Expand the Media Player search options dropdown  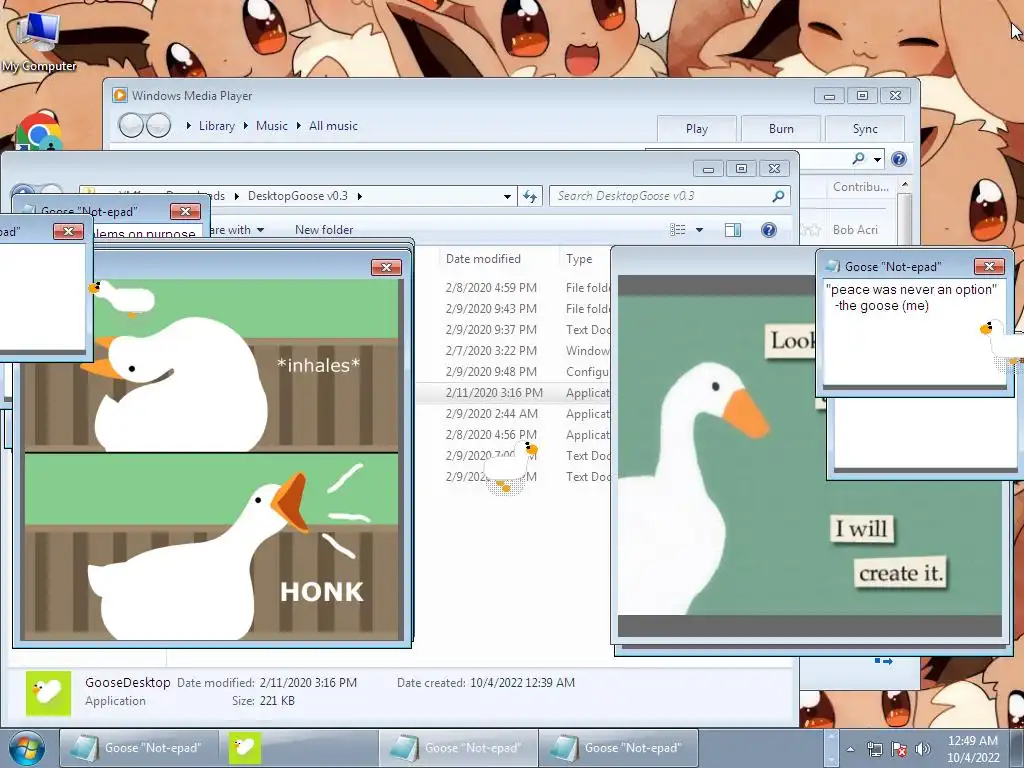point(878,159)
